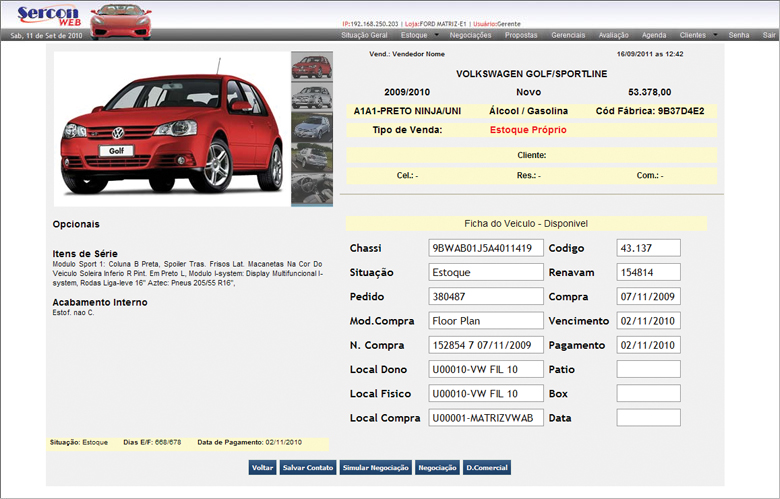Click the Cód Fábrica: 9B37D4E2 text
780x499 pixels.
click(650, 111)
